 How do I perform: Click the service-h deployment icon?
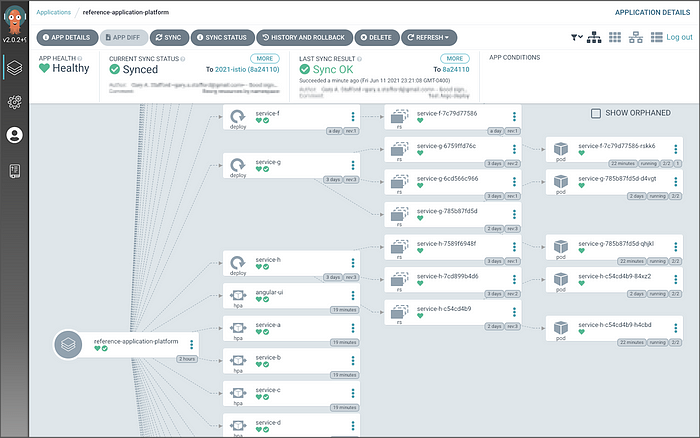(x=238, y=263)
